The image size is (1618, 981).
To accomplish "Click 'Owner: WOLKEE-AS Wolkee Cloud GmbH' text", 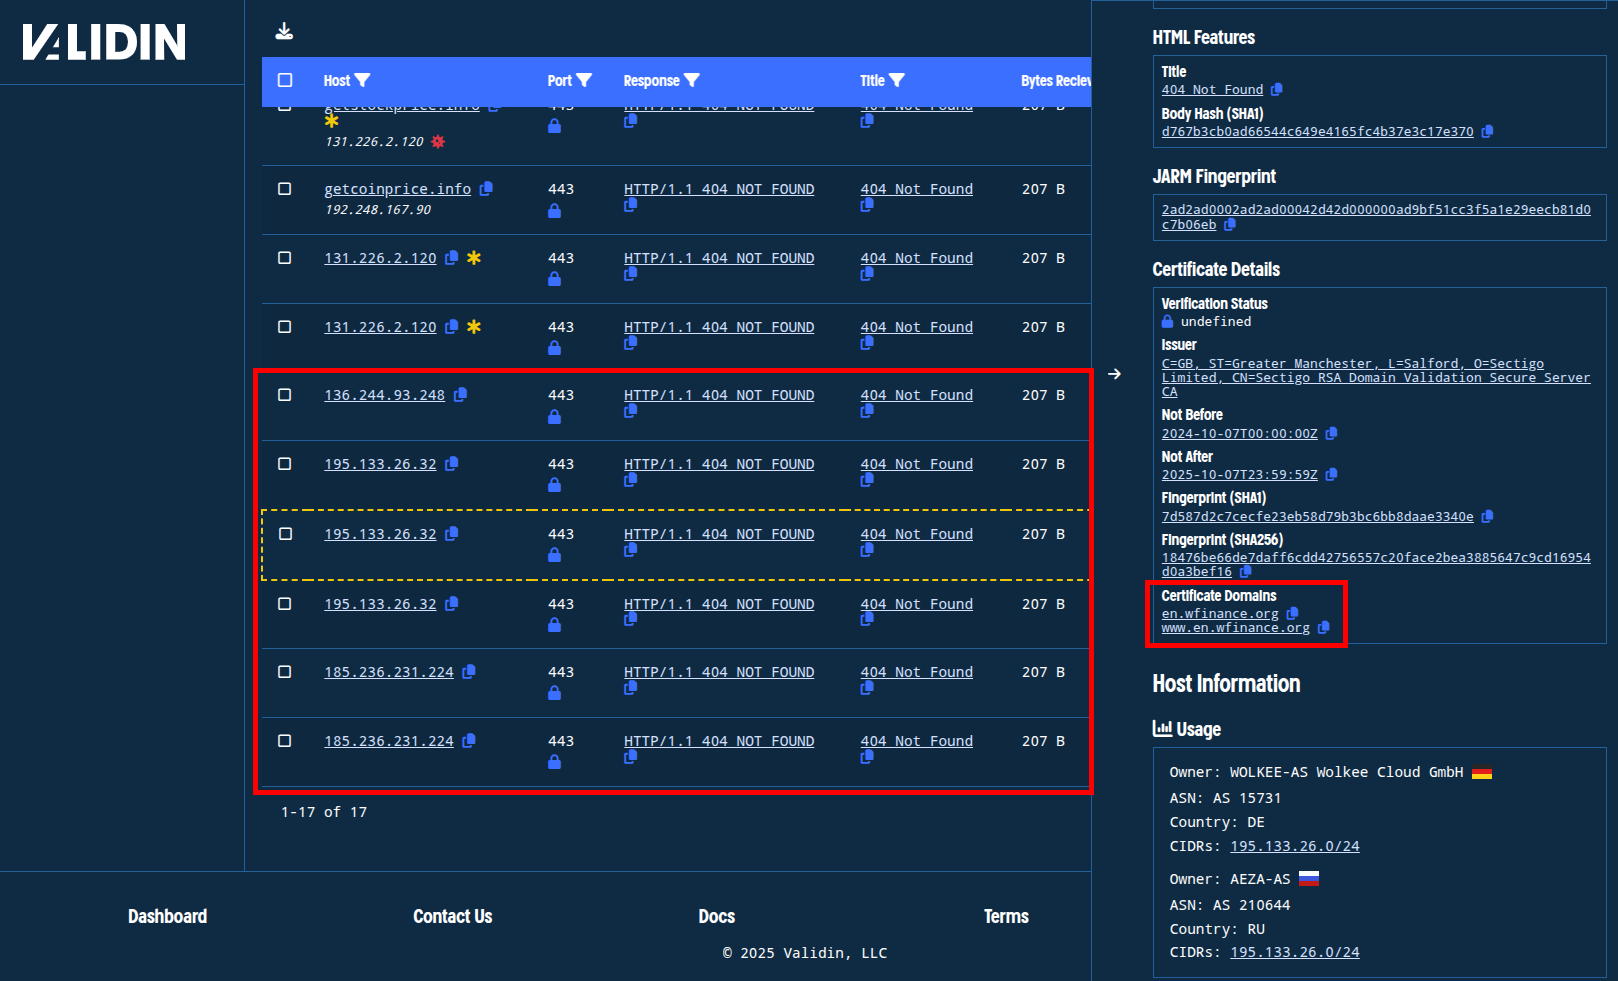I will point(1316,772).
